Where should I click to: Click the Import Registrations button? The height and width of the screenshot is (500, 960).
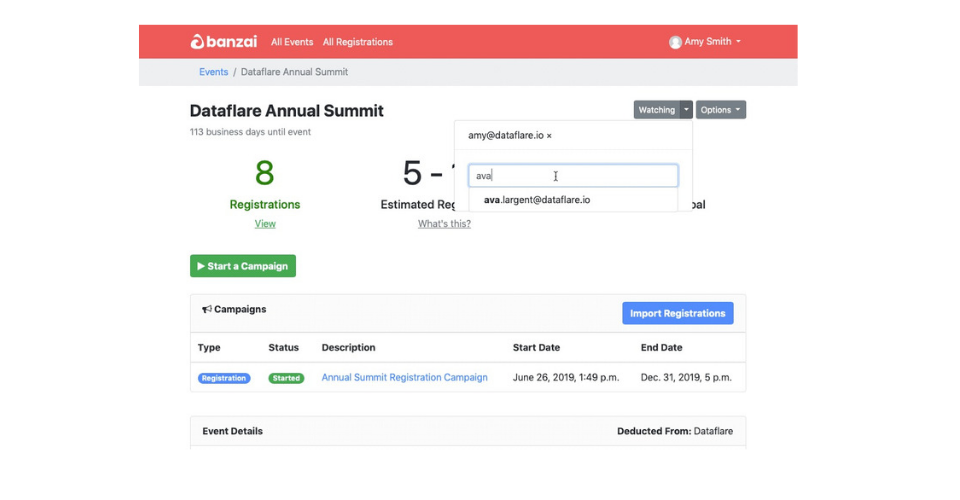tap(677, 313)
